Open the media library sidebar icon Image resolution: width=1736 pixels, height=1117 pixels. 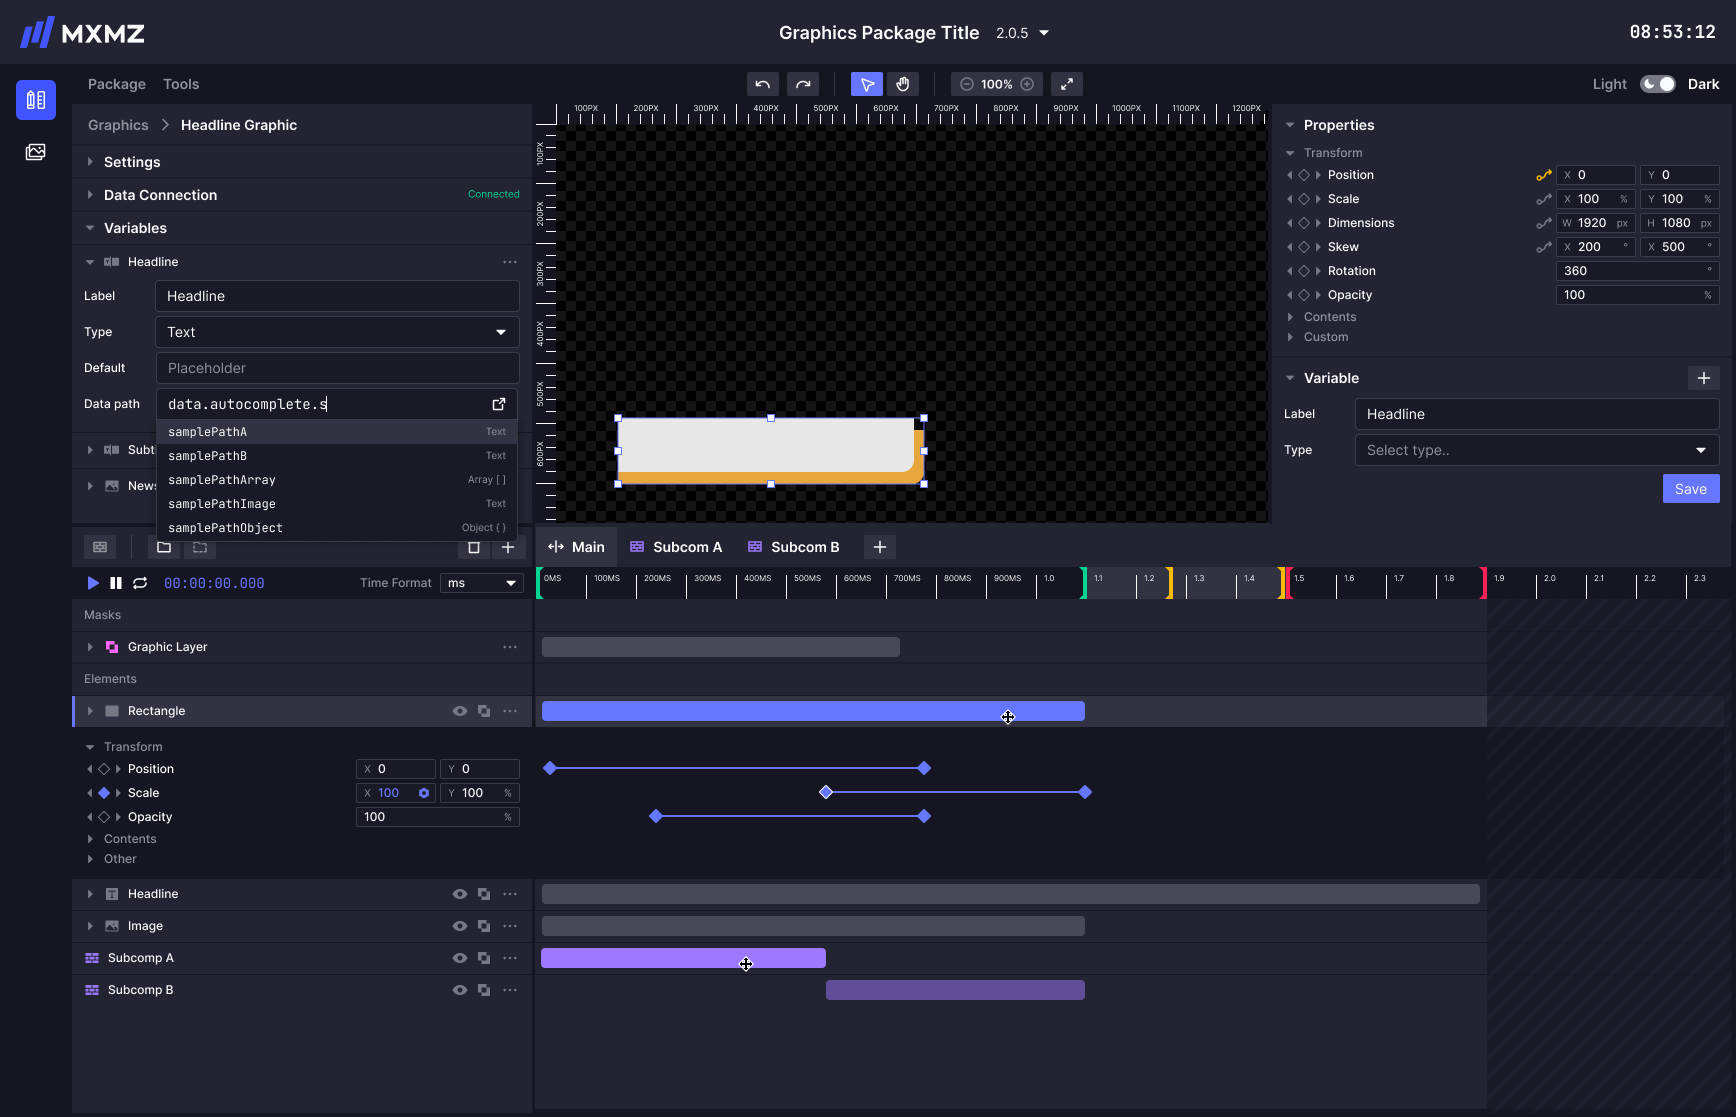click(x=36, y=152)
